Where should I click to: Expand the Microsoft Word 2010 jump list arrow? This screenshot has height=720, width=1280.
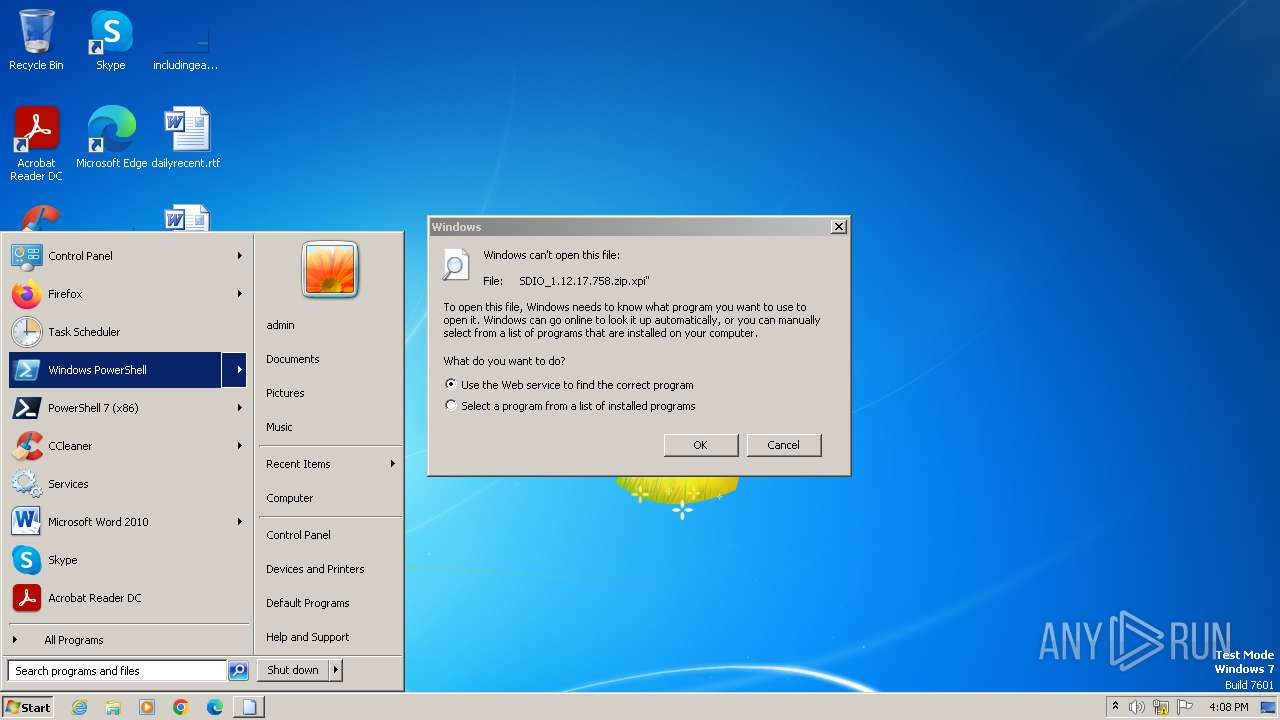239,522
